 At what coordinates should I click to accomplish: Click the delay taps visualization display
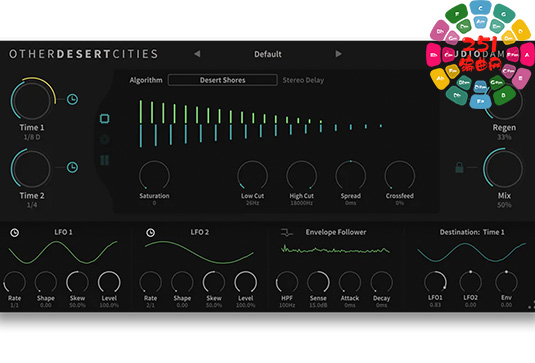click(x=260, y=124)
